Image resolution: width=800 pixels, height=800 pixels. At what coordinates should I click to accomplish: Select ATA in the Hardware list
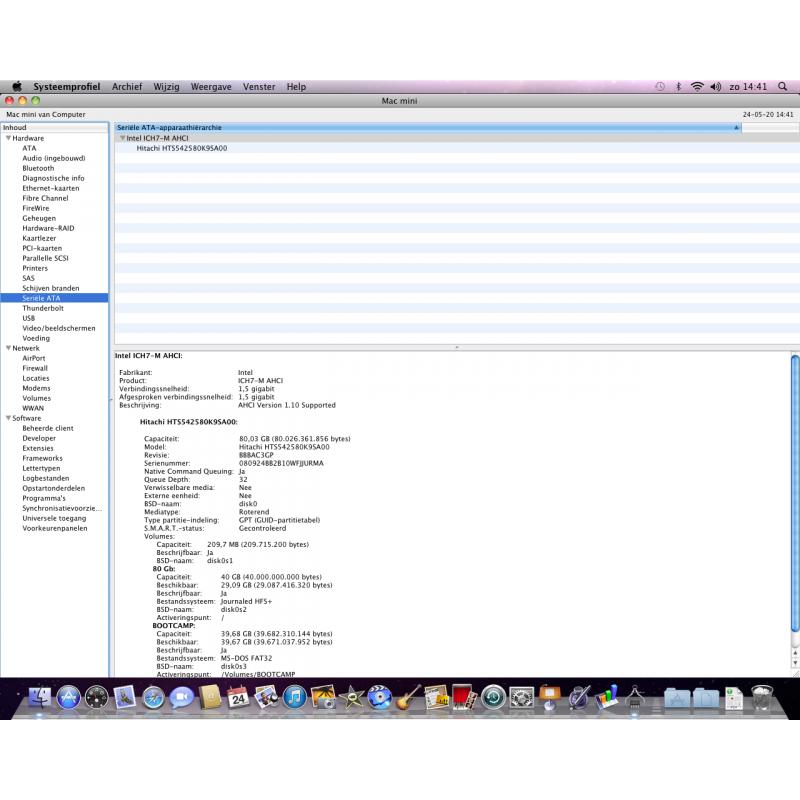point(29,148)
